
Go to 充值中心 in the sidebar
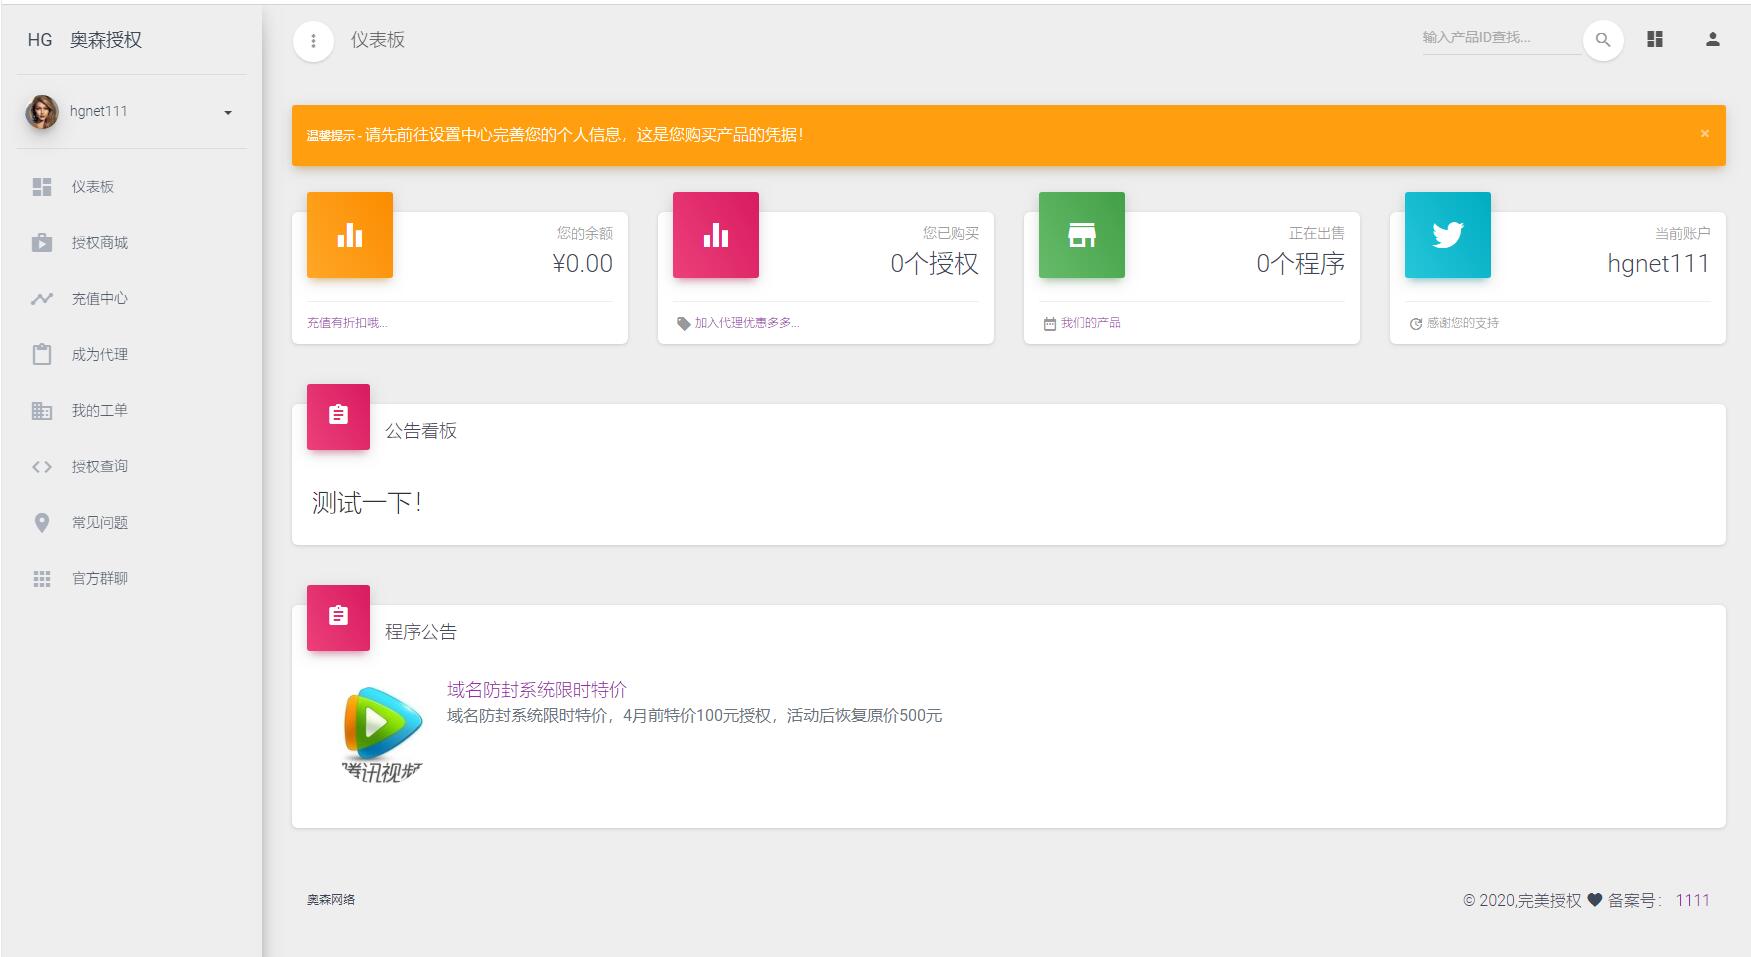click(x=99, y=299)
